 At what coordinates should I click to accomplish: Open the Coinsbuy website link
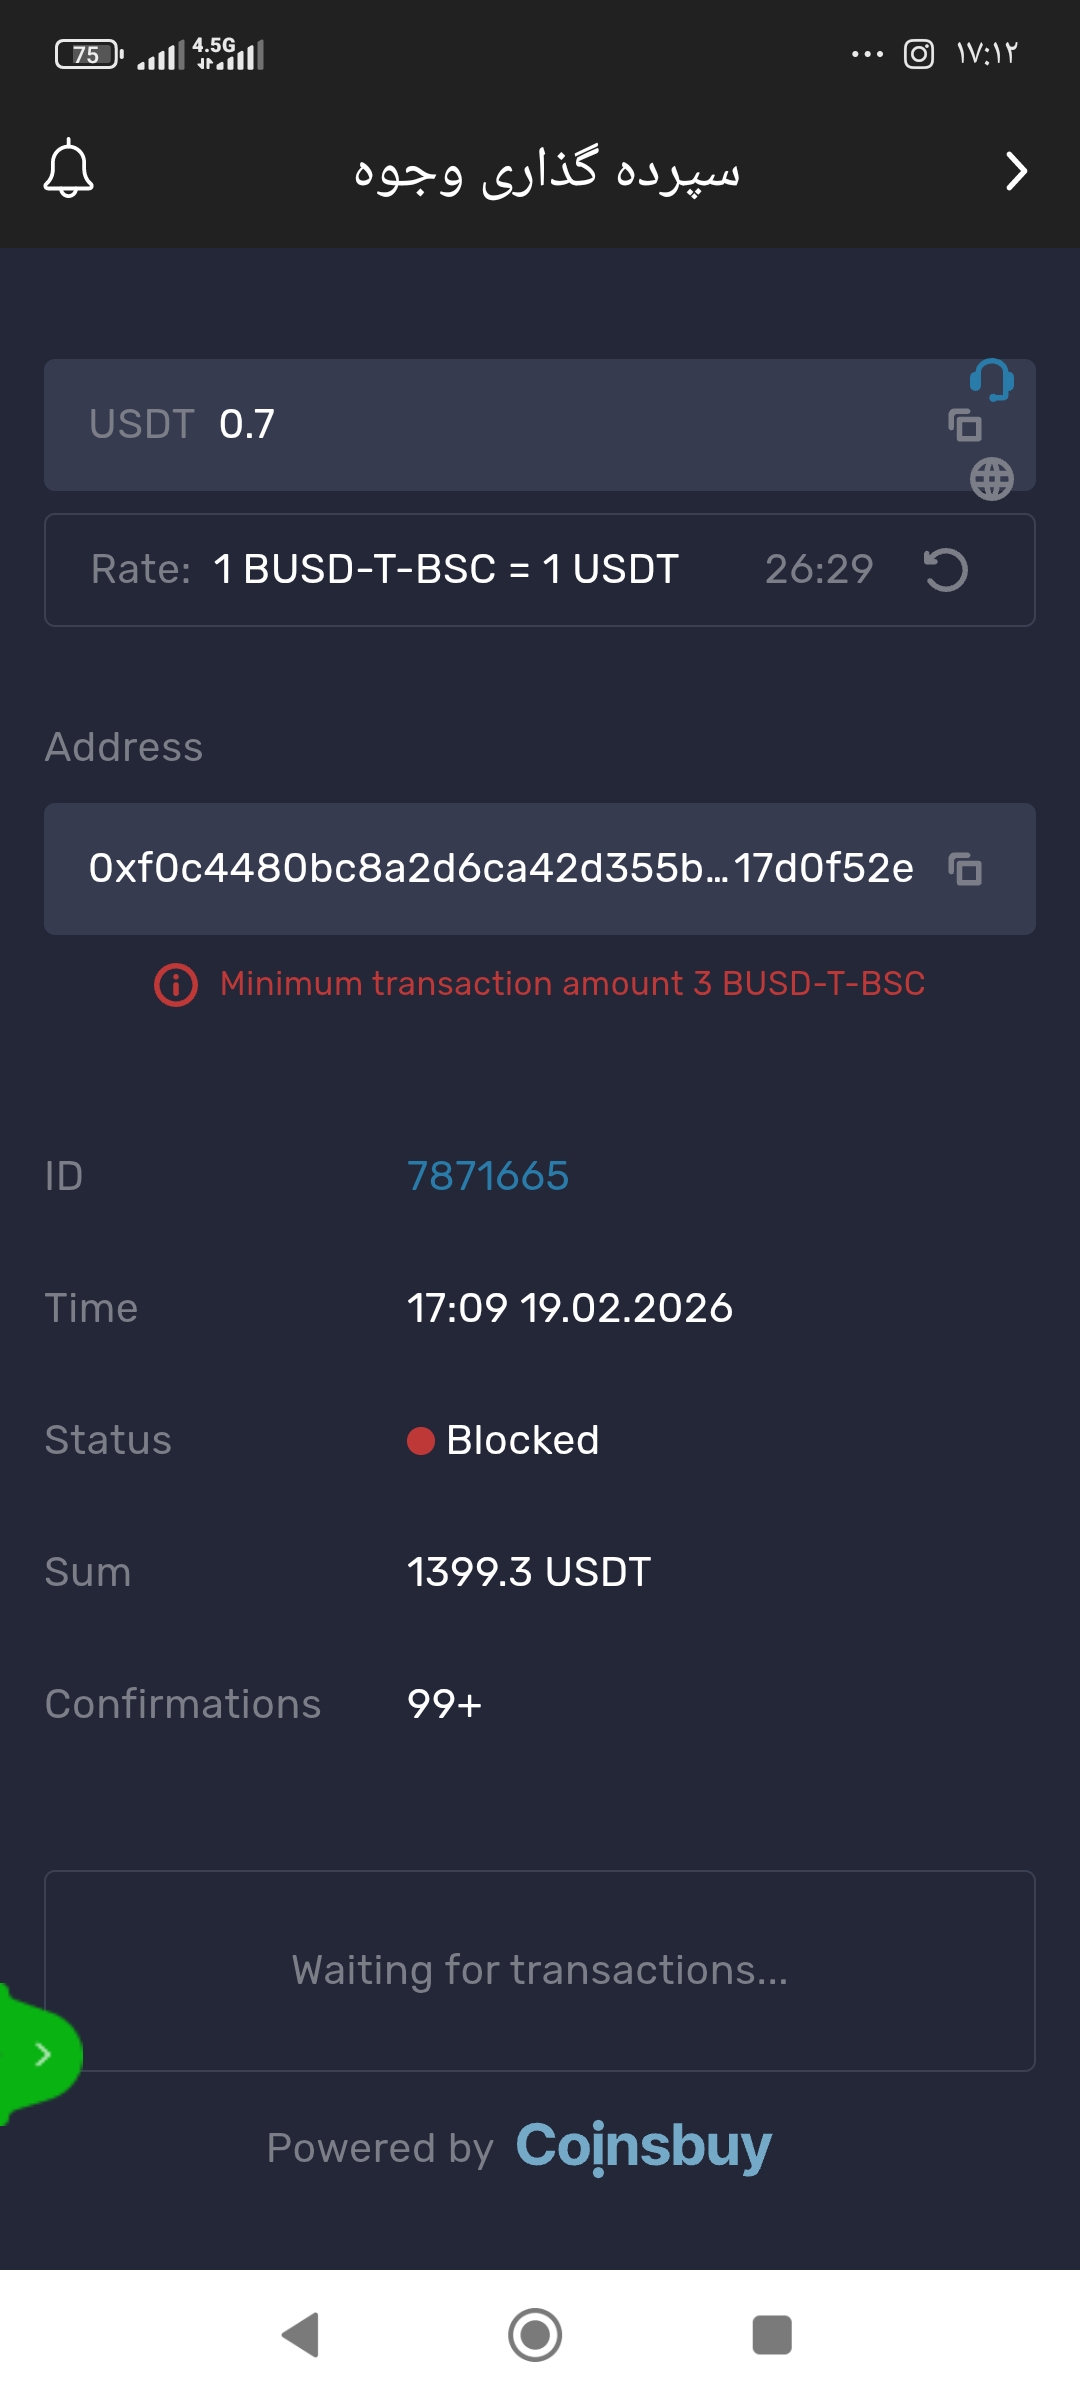pos(643,2146)
